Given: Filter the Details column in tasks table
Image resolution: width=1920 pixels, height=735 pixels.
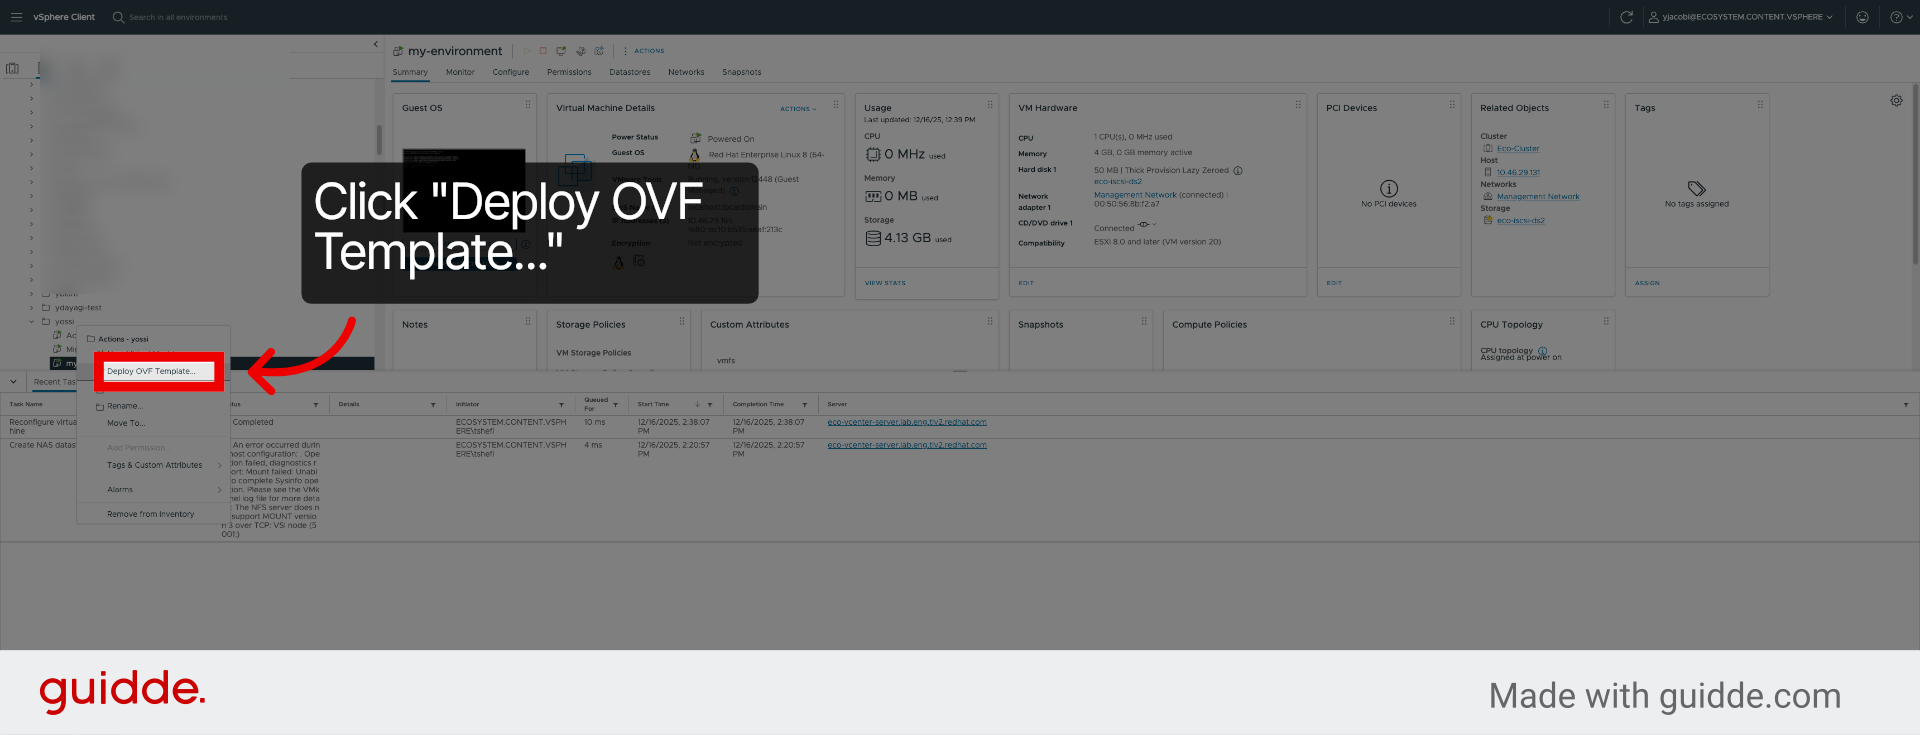Looking at the screenshot, I should (x=433, y=405).
